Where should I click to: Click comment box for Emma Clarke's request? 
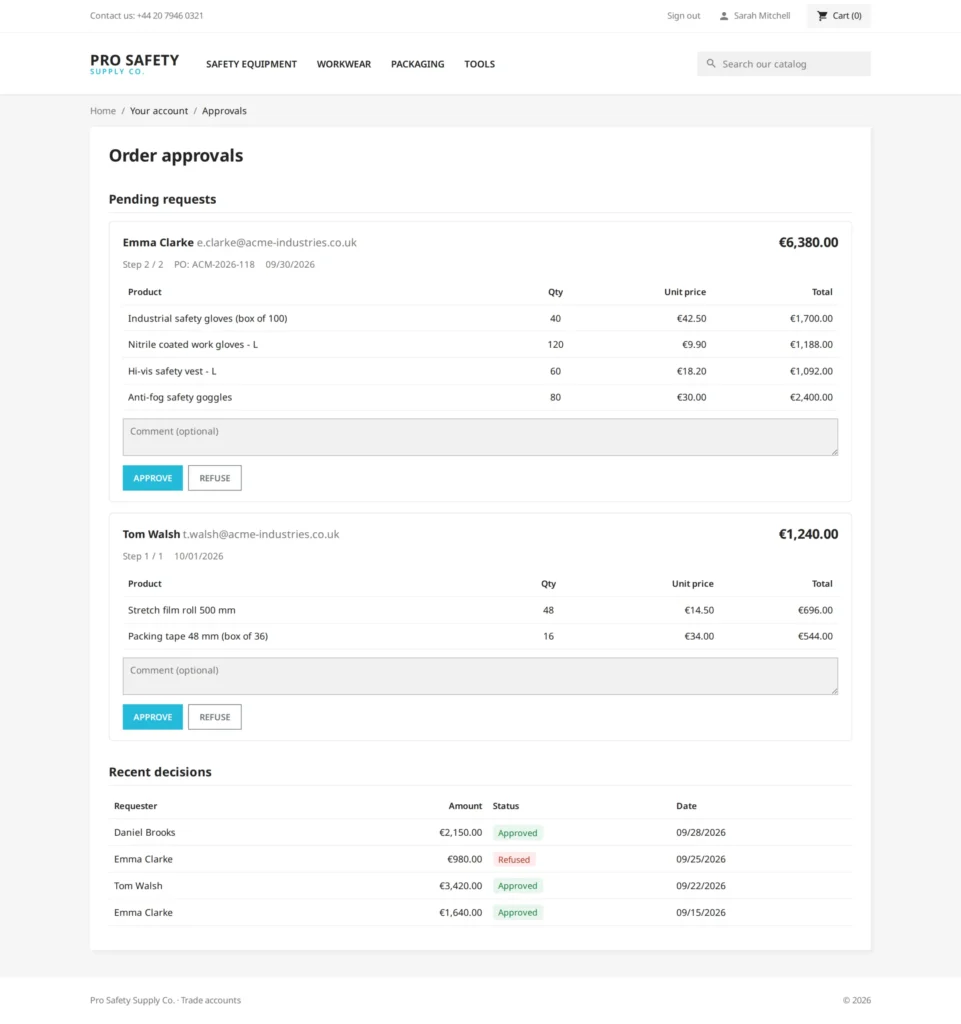pos(480,437)
